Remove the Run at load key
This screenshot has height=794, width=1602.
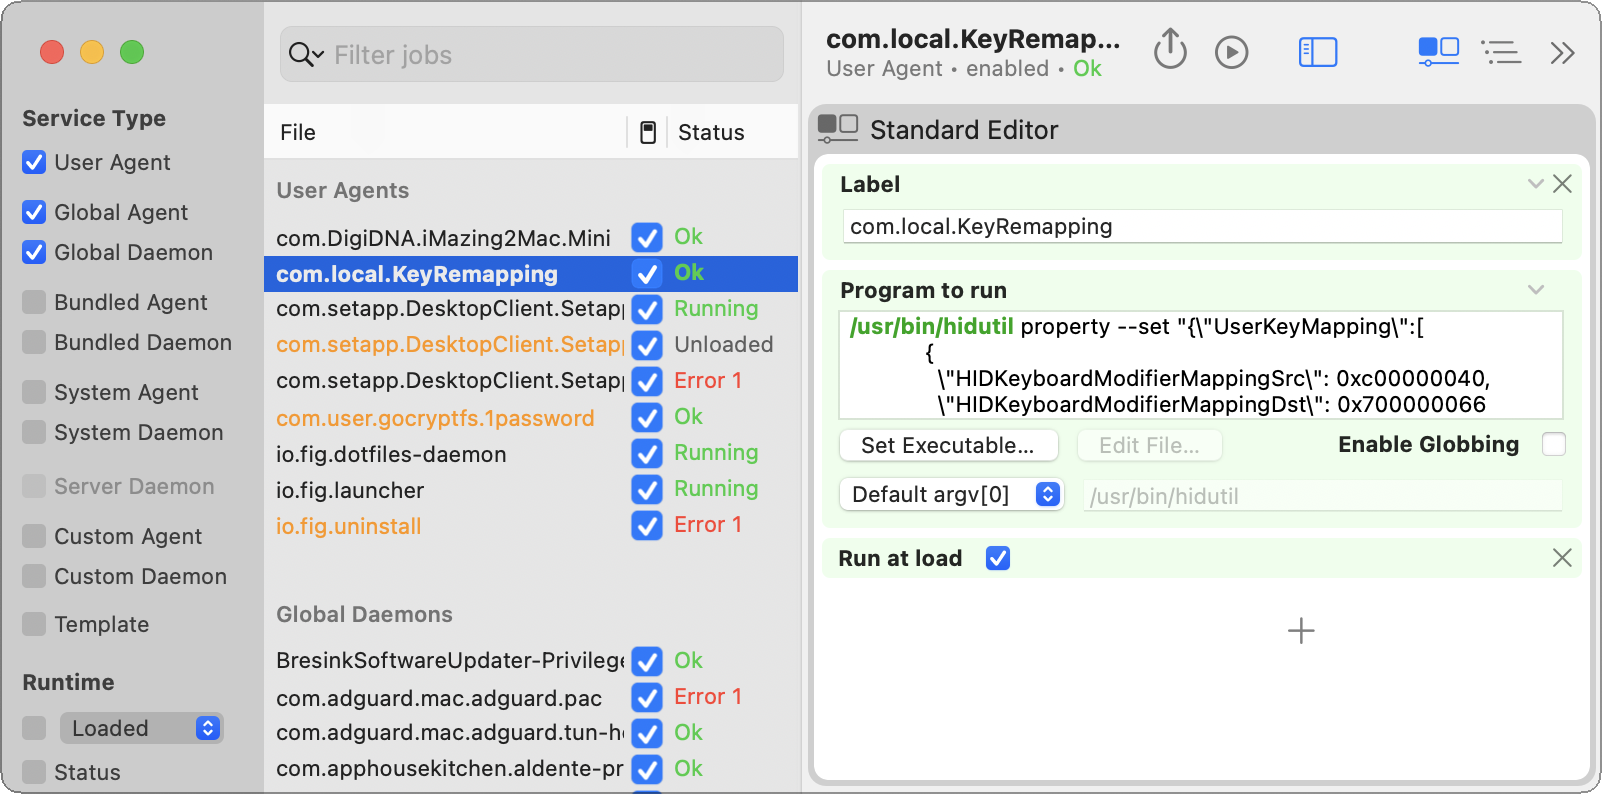click(x=1562, y=558)
